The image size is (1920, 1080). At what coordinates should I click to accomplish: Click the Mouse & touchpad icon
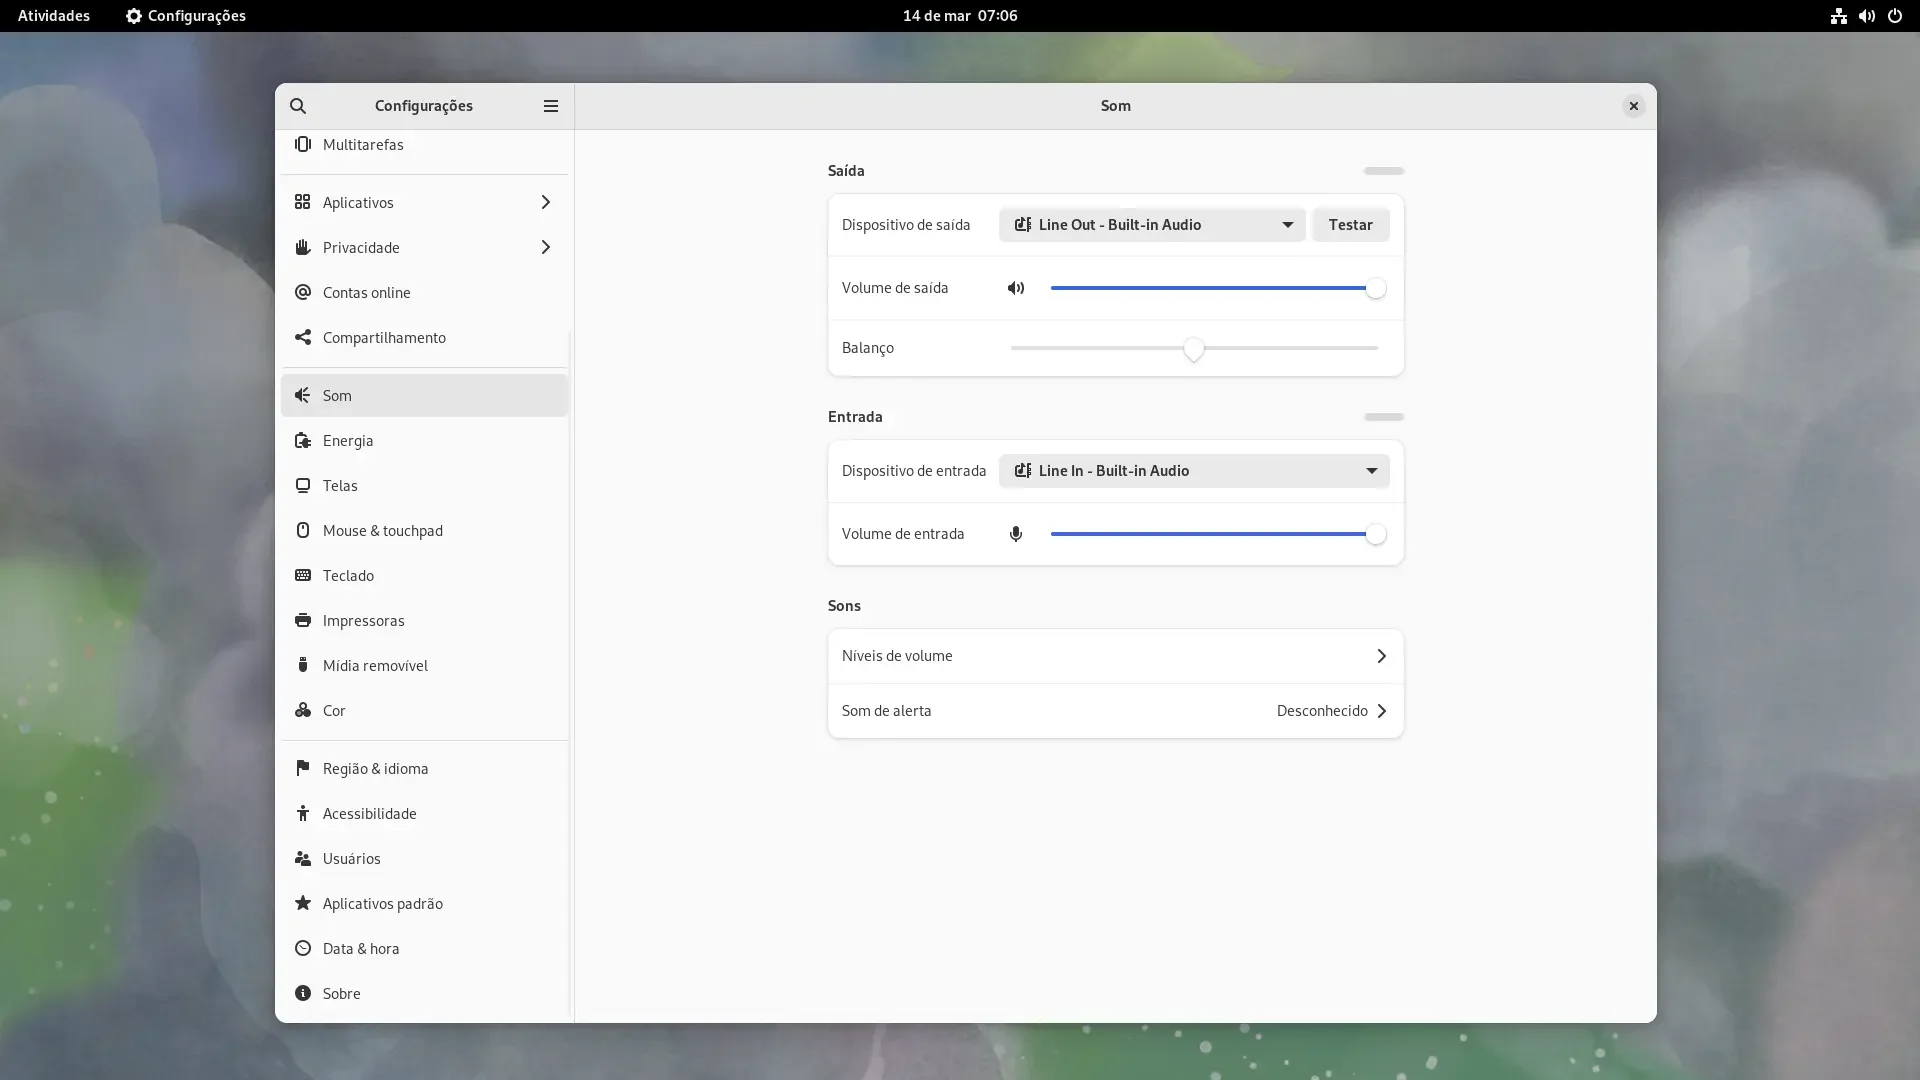coord(303,530)
